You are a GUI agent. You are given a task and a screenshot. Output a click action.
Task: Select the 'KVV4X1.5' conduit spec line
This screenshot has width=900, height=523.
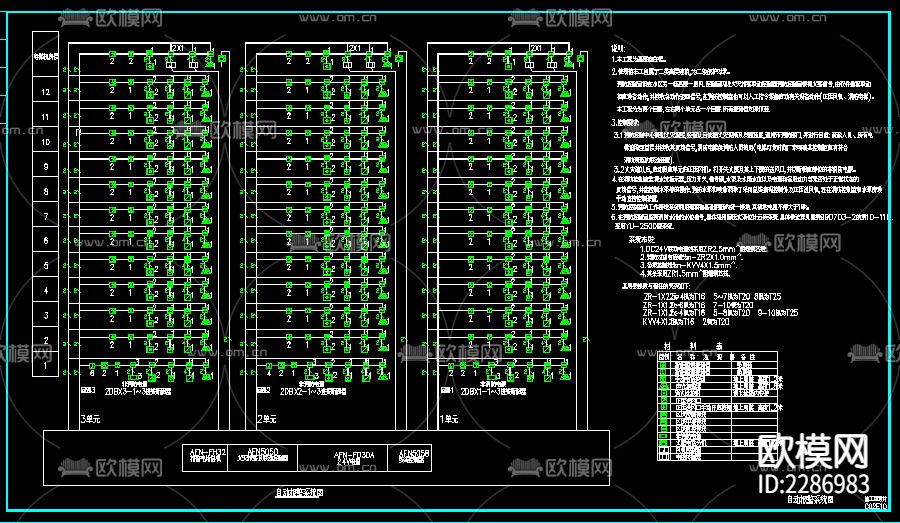coord(686,322)
